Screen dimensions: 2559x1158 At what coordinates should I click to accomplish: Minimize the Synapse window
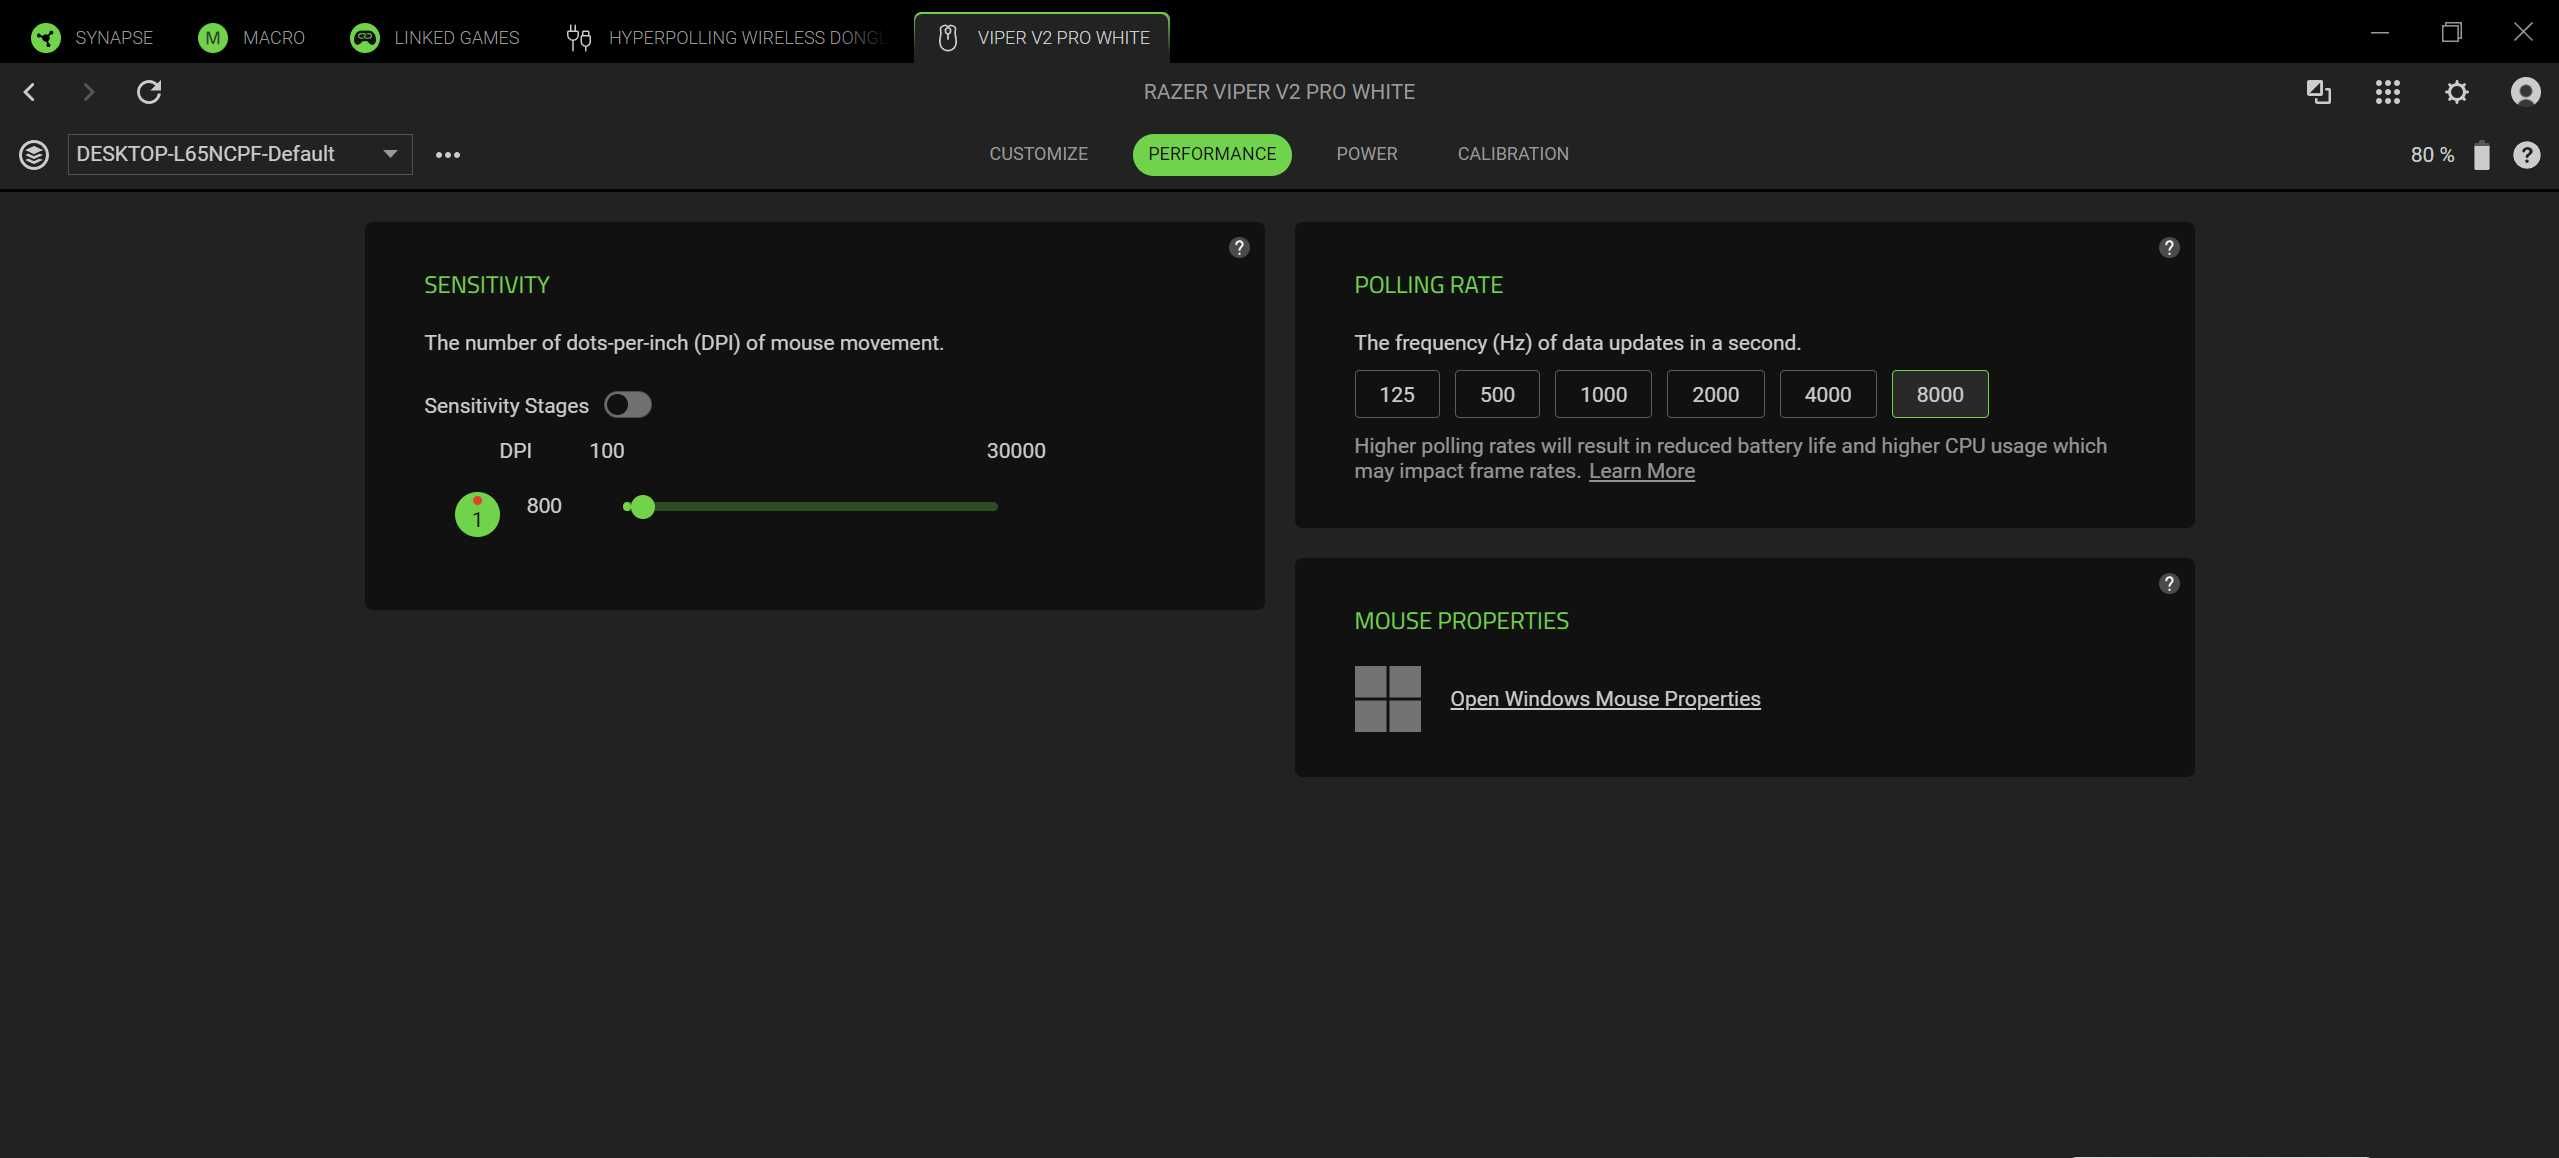coord(2380,33)
